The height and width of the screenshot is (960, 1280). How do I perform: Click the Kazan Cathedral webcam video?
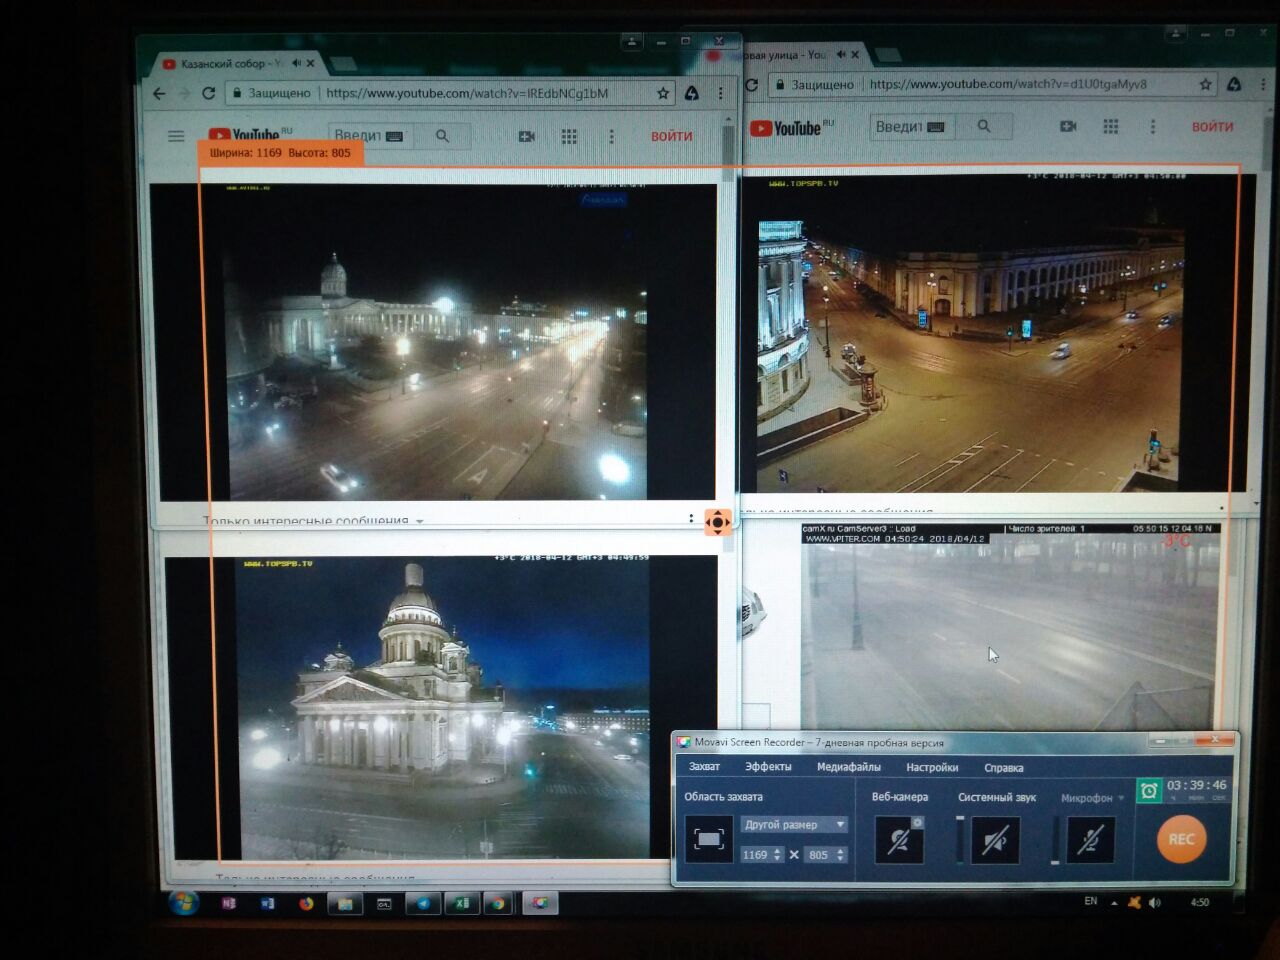[434, 341]
